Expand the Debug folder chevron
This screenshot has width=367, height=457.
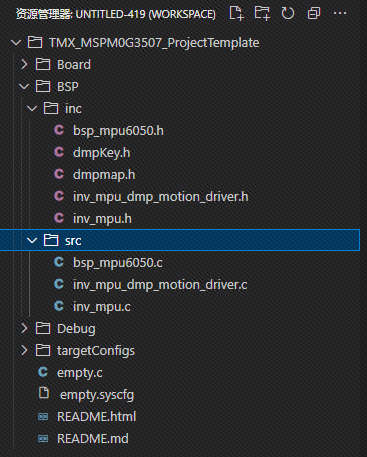(x=24, y=328)
